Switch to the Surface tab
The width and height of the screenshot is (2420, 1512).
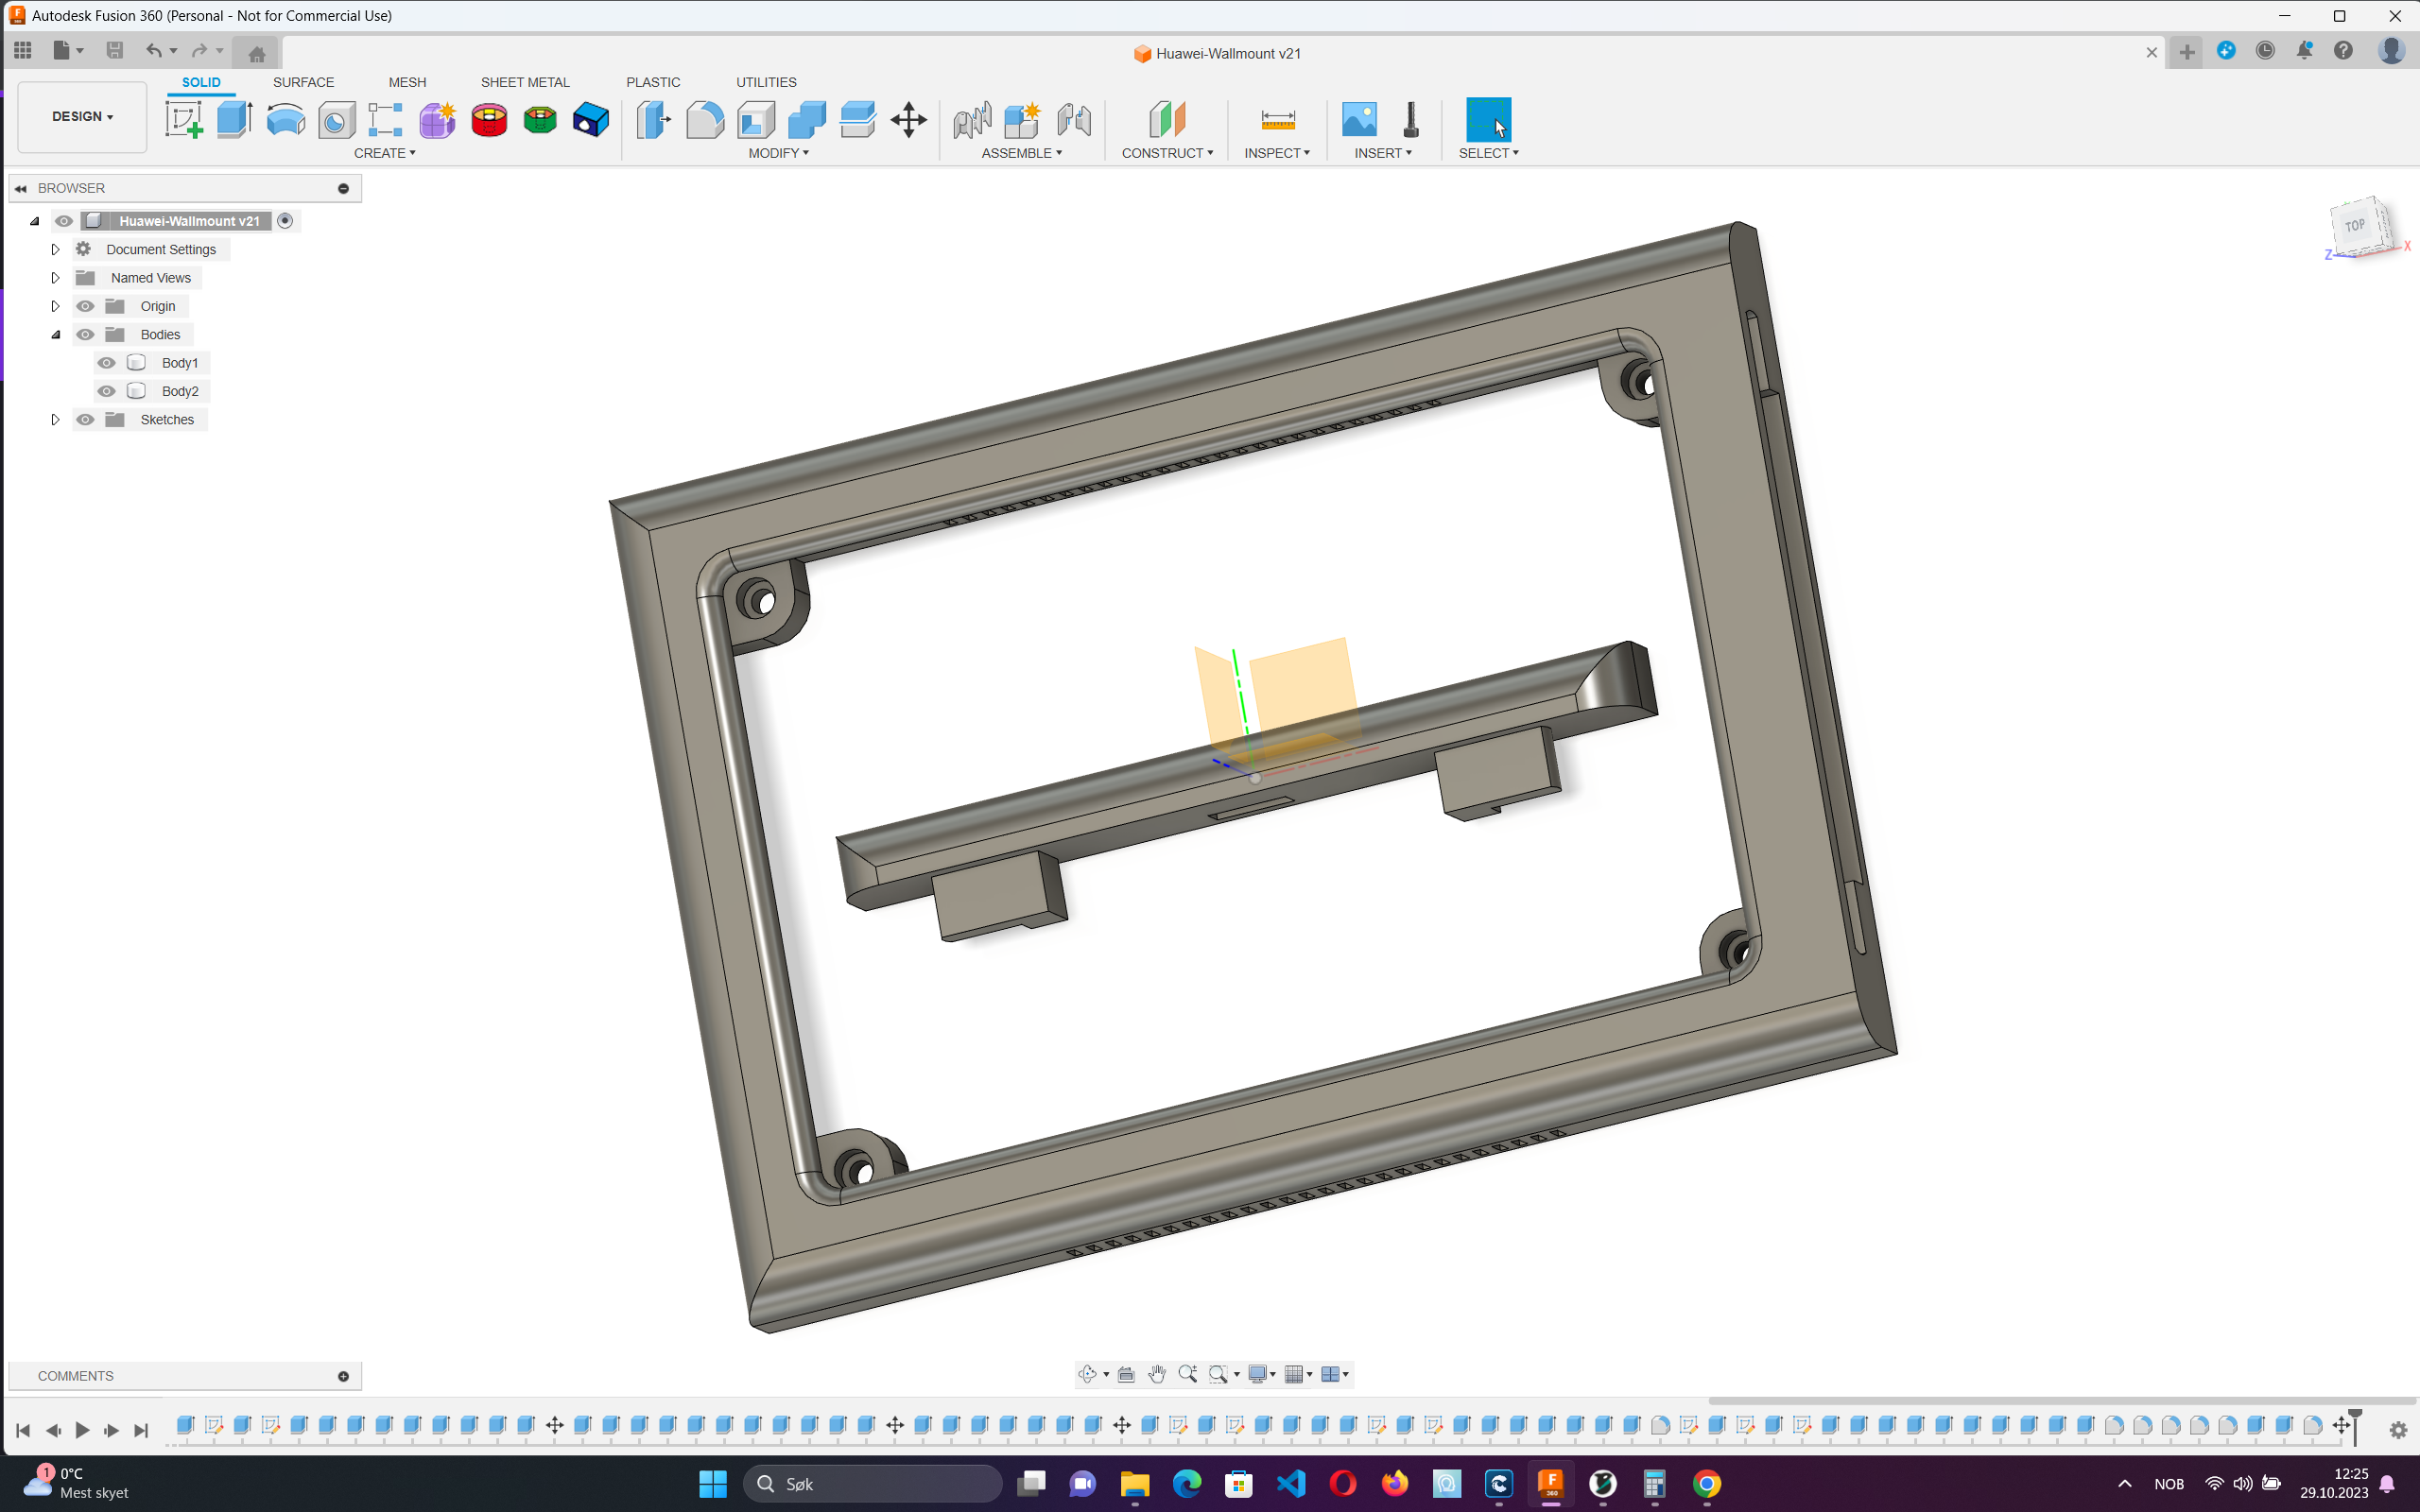click(x=305, y=82)
